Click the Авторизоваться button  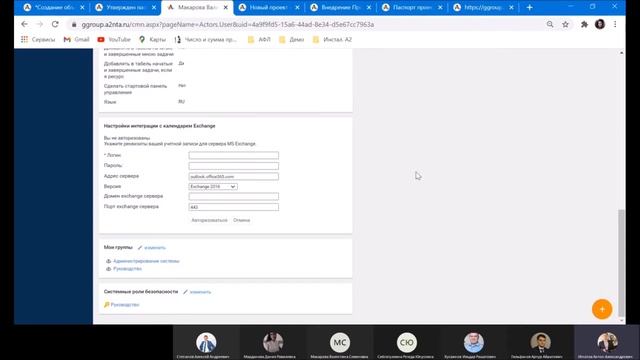tap(209, 220)
